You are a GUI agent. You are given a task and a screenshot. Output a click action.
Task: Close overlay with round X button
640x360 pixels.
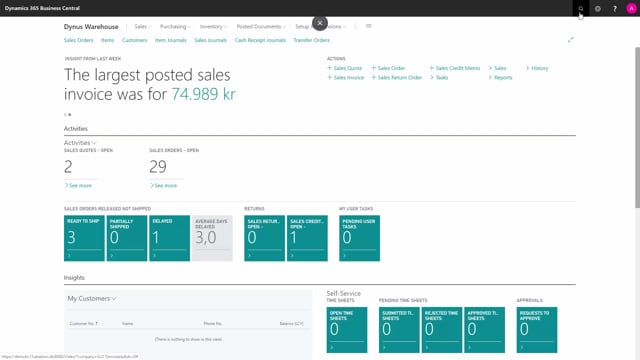coord(320,23)
